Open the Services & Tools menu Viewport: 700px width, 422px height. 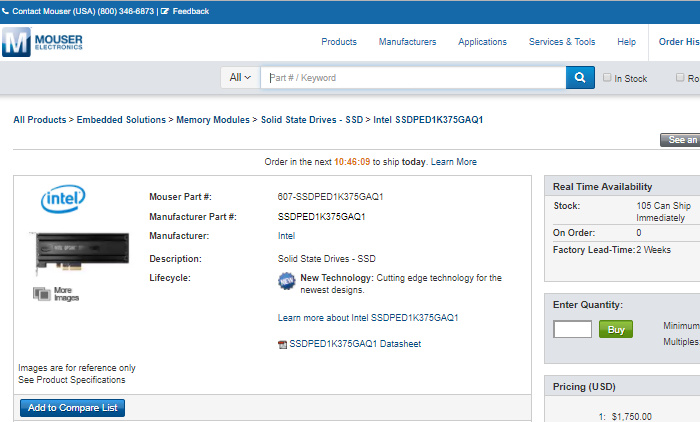562,42
